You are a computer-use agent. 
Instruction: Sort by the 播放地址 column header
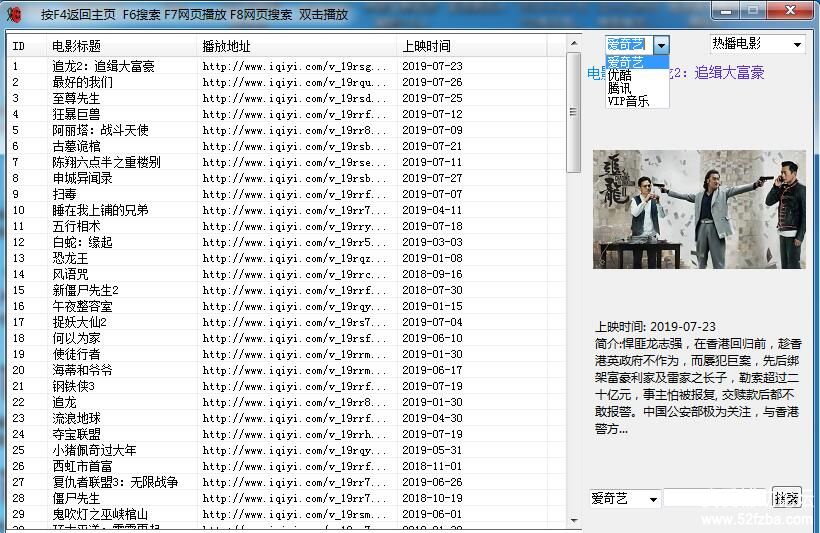[x=297, y=46]
